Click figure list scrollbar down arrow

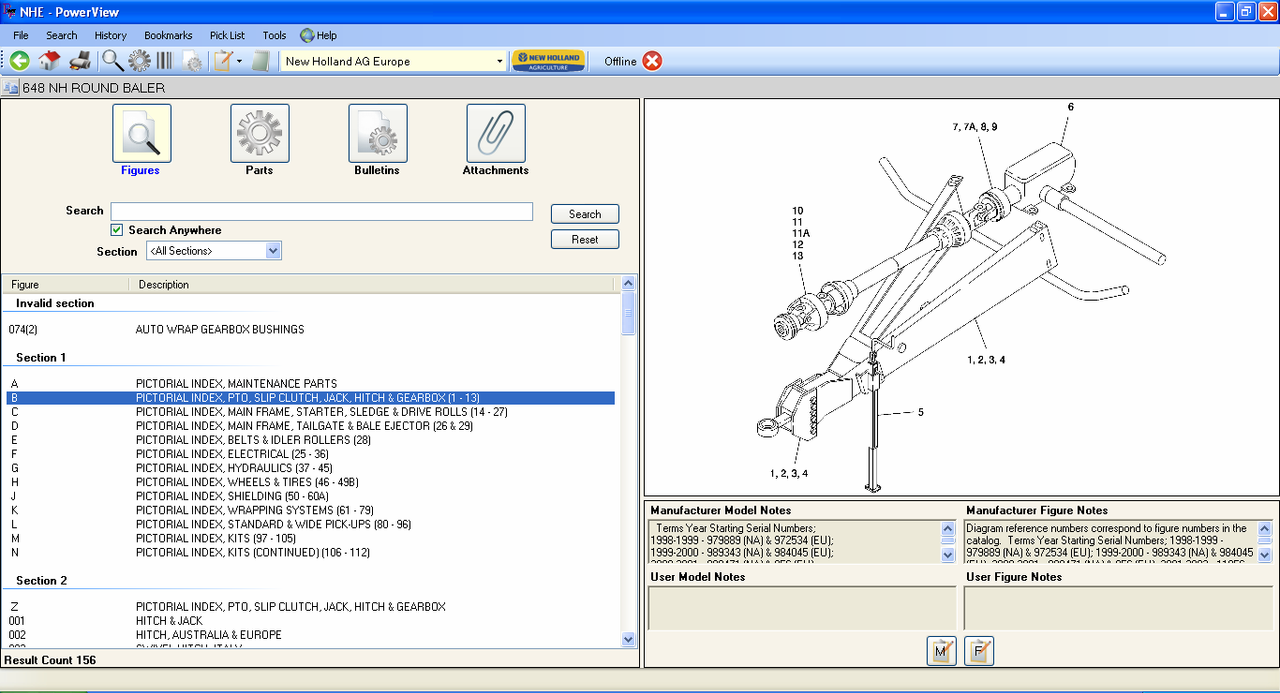click(628, 640)
